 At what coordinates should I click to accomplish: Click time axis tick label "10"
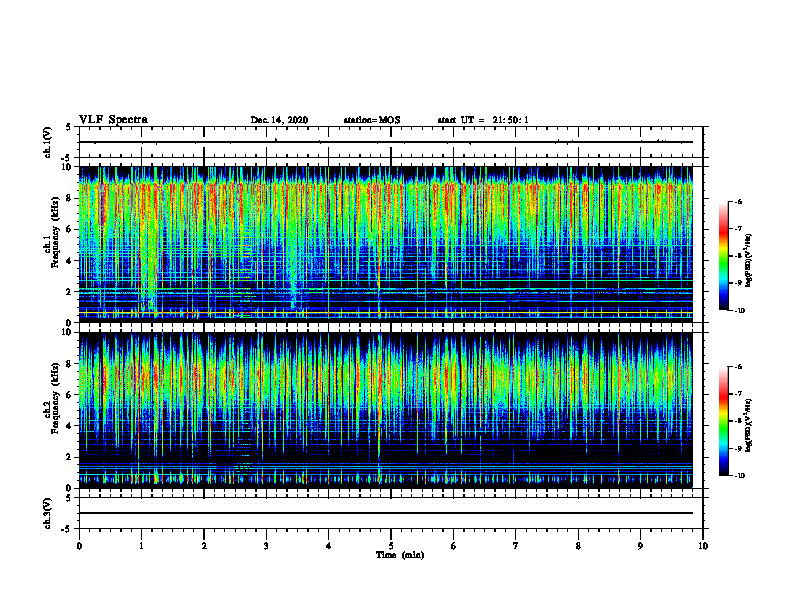[703, 546]
